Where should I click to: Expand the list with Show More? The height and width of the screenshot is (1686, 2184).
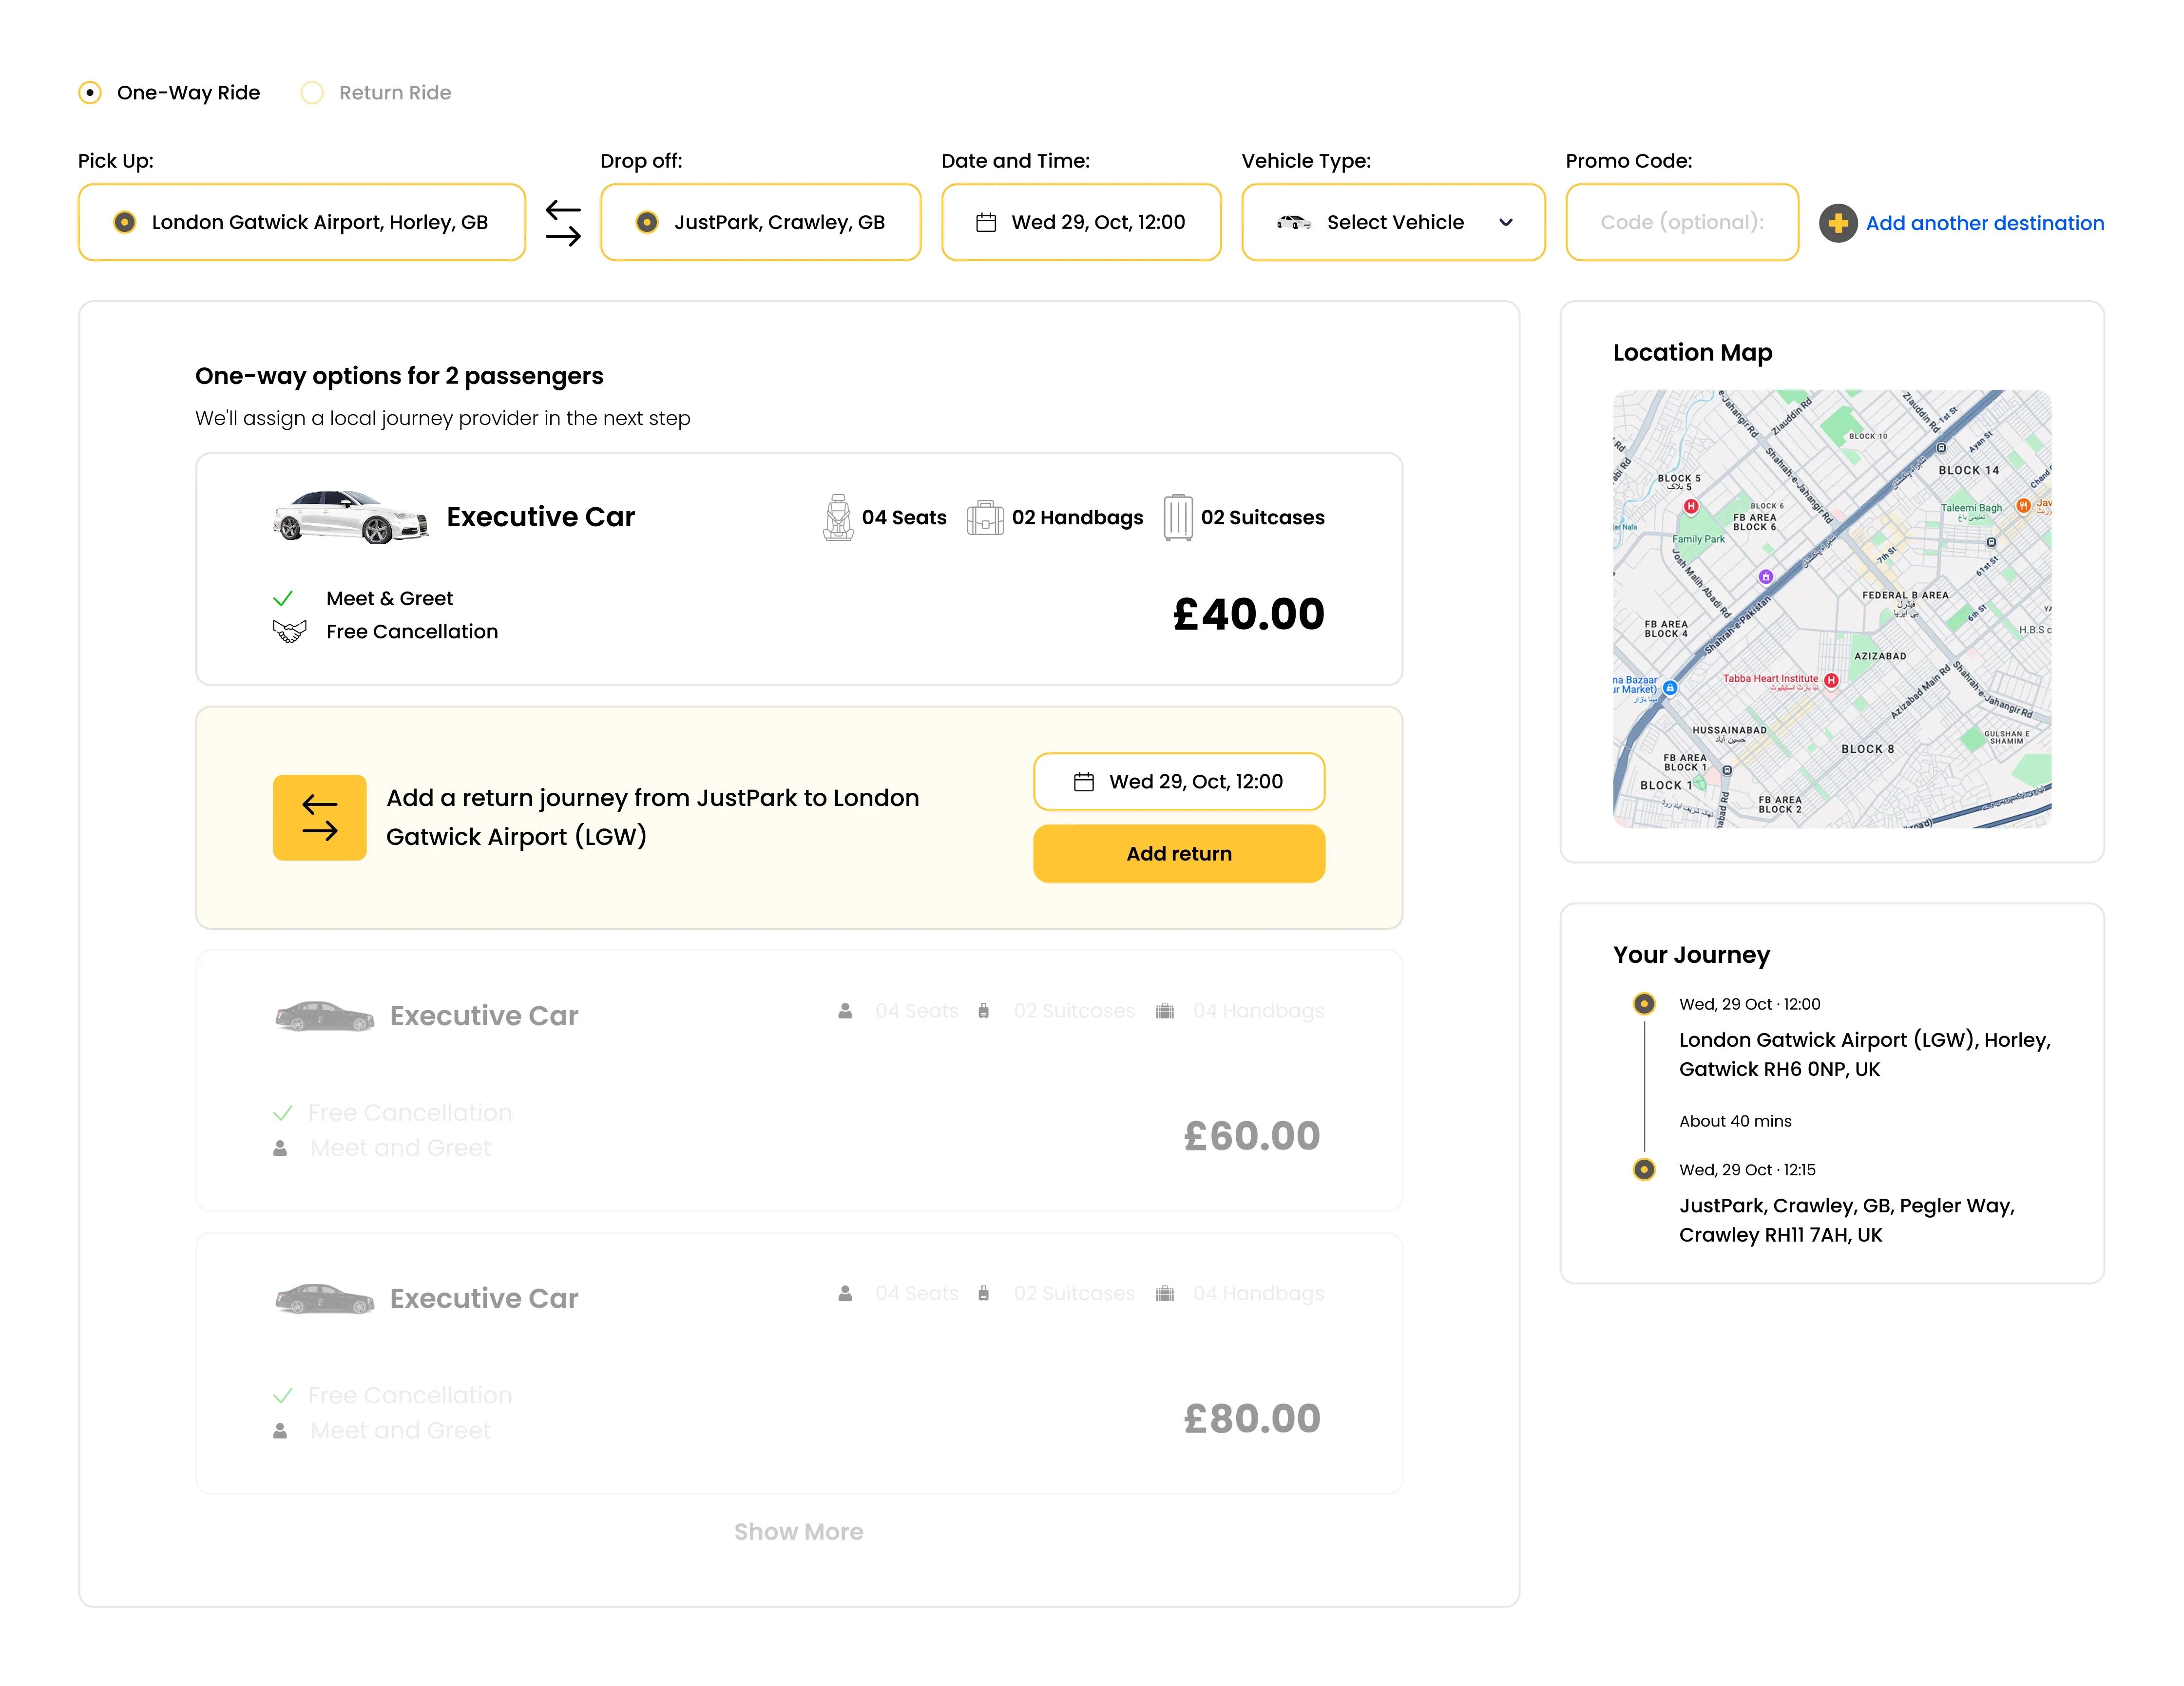pos(798,1531)
